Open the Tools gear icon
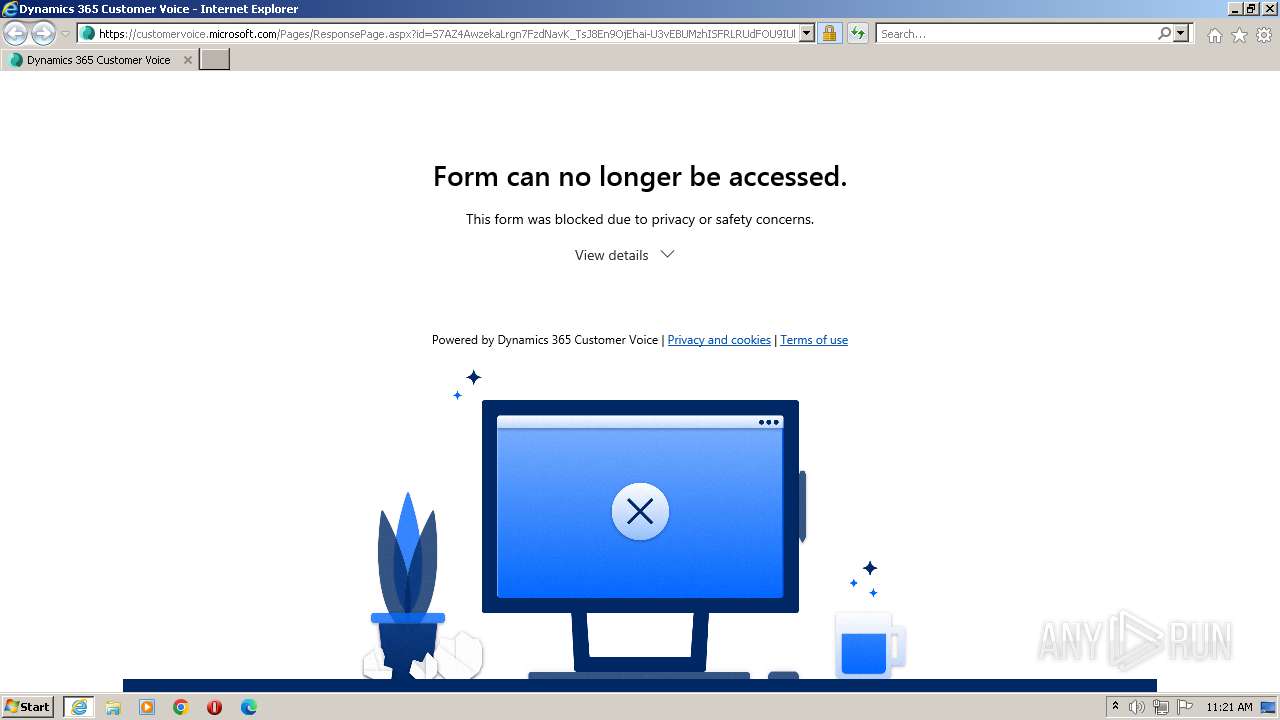The height and width of the screenshot is (720, 1280). [1264, 35]
